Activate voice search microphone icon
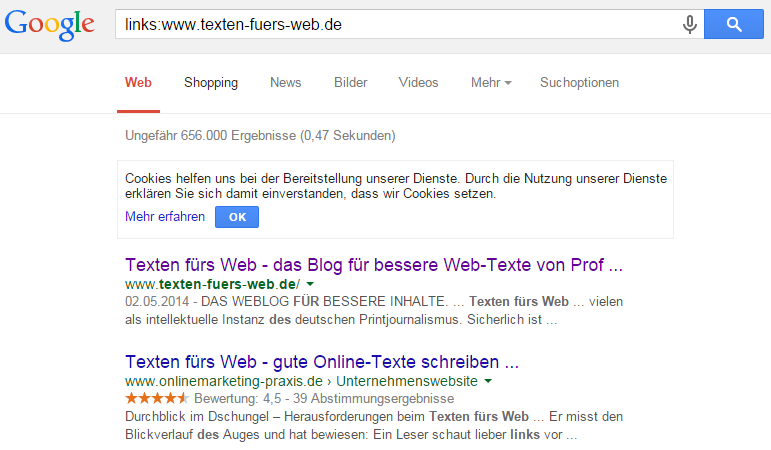Screen dimensions: 771x450 690,24
